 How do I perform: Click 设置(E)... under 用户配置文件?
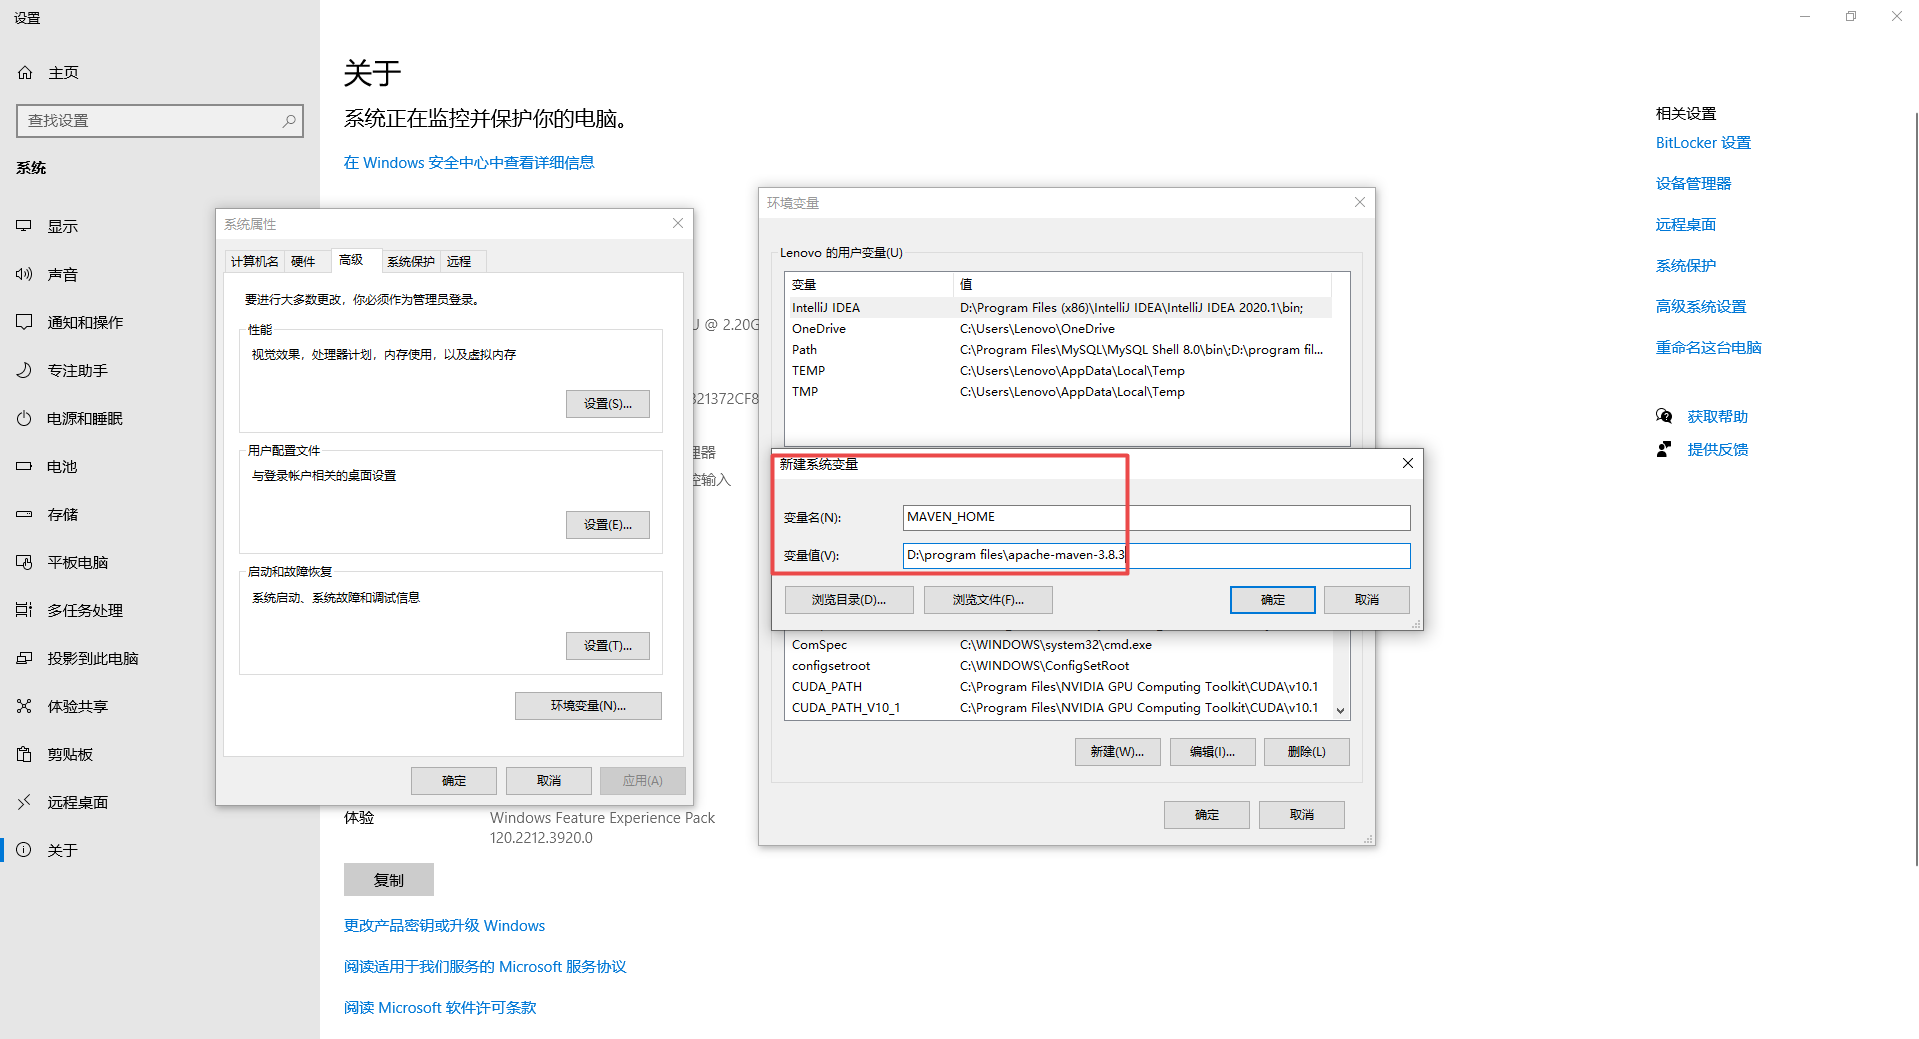pyautogui.click(x=608, y=525)
